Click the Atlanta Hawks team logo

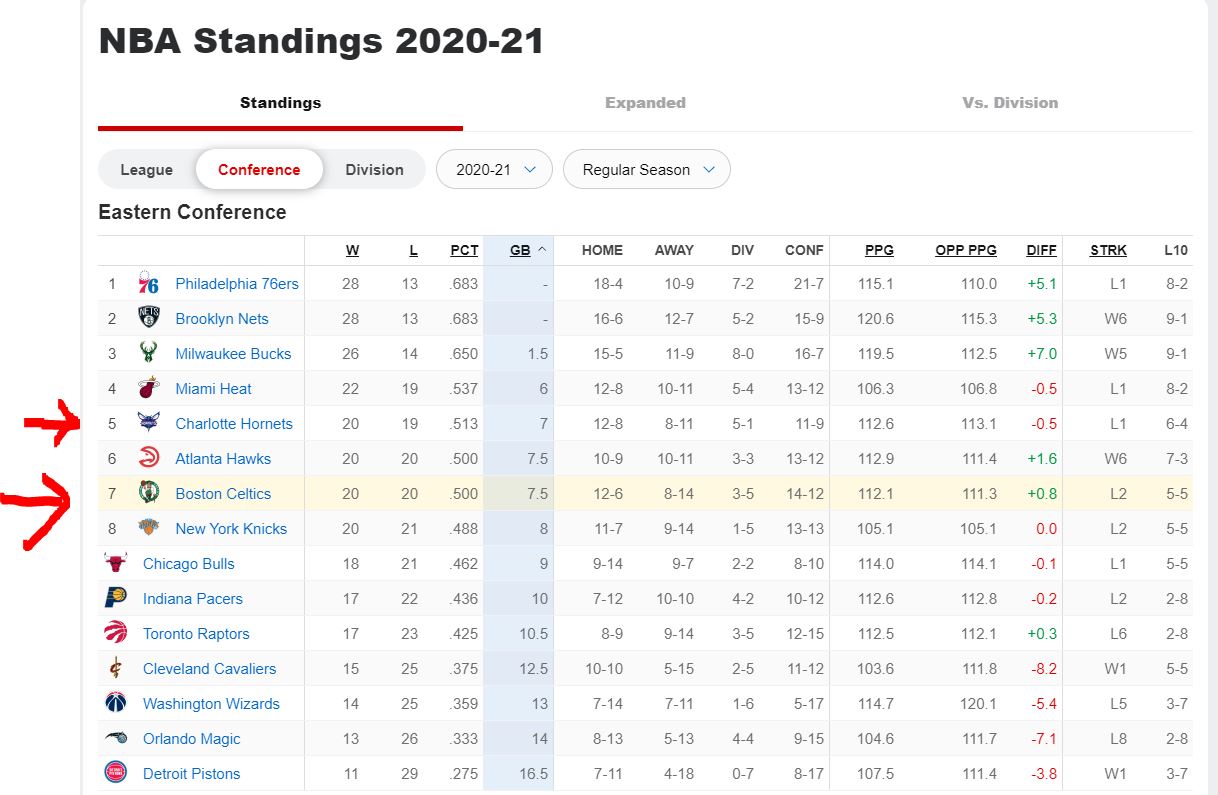click(149, 458)
